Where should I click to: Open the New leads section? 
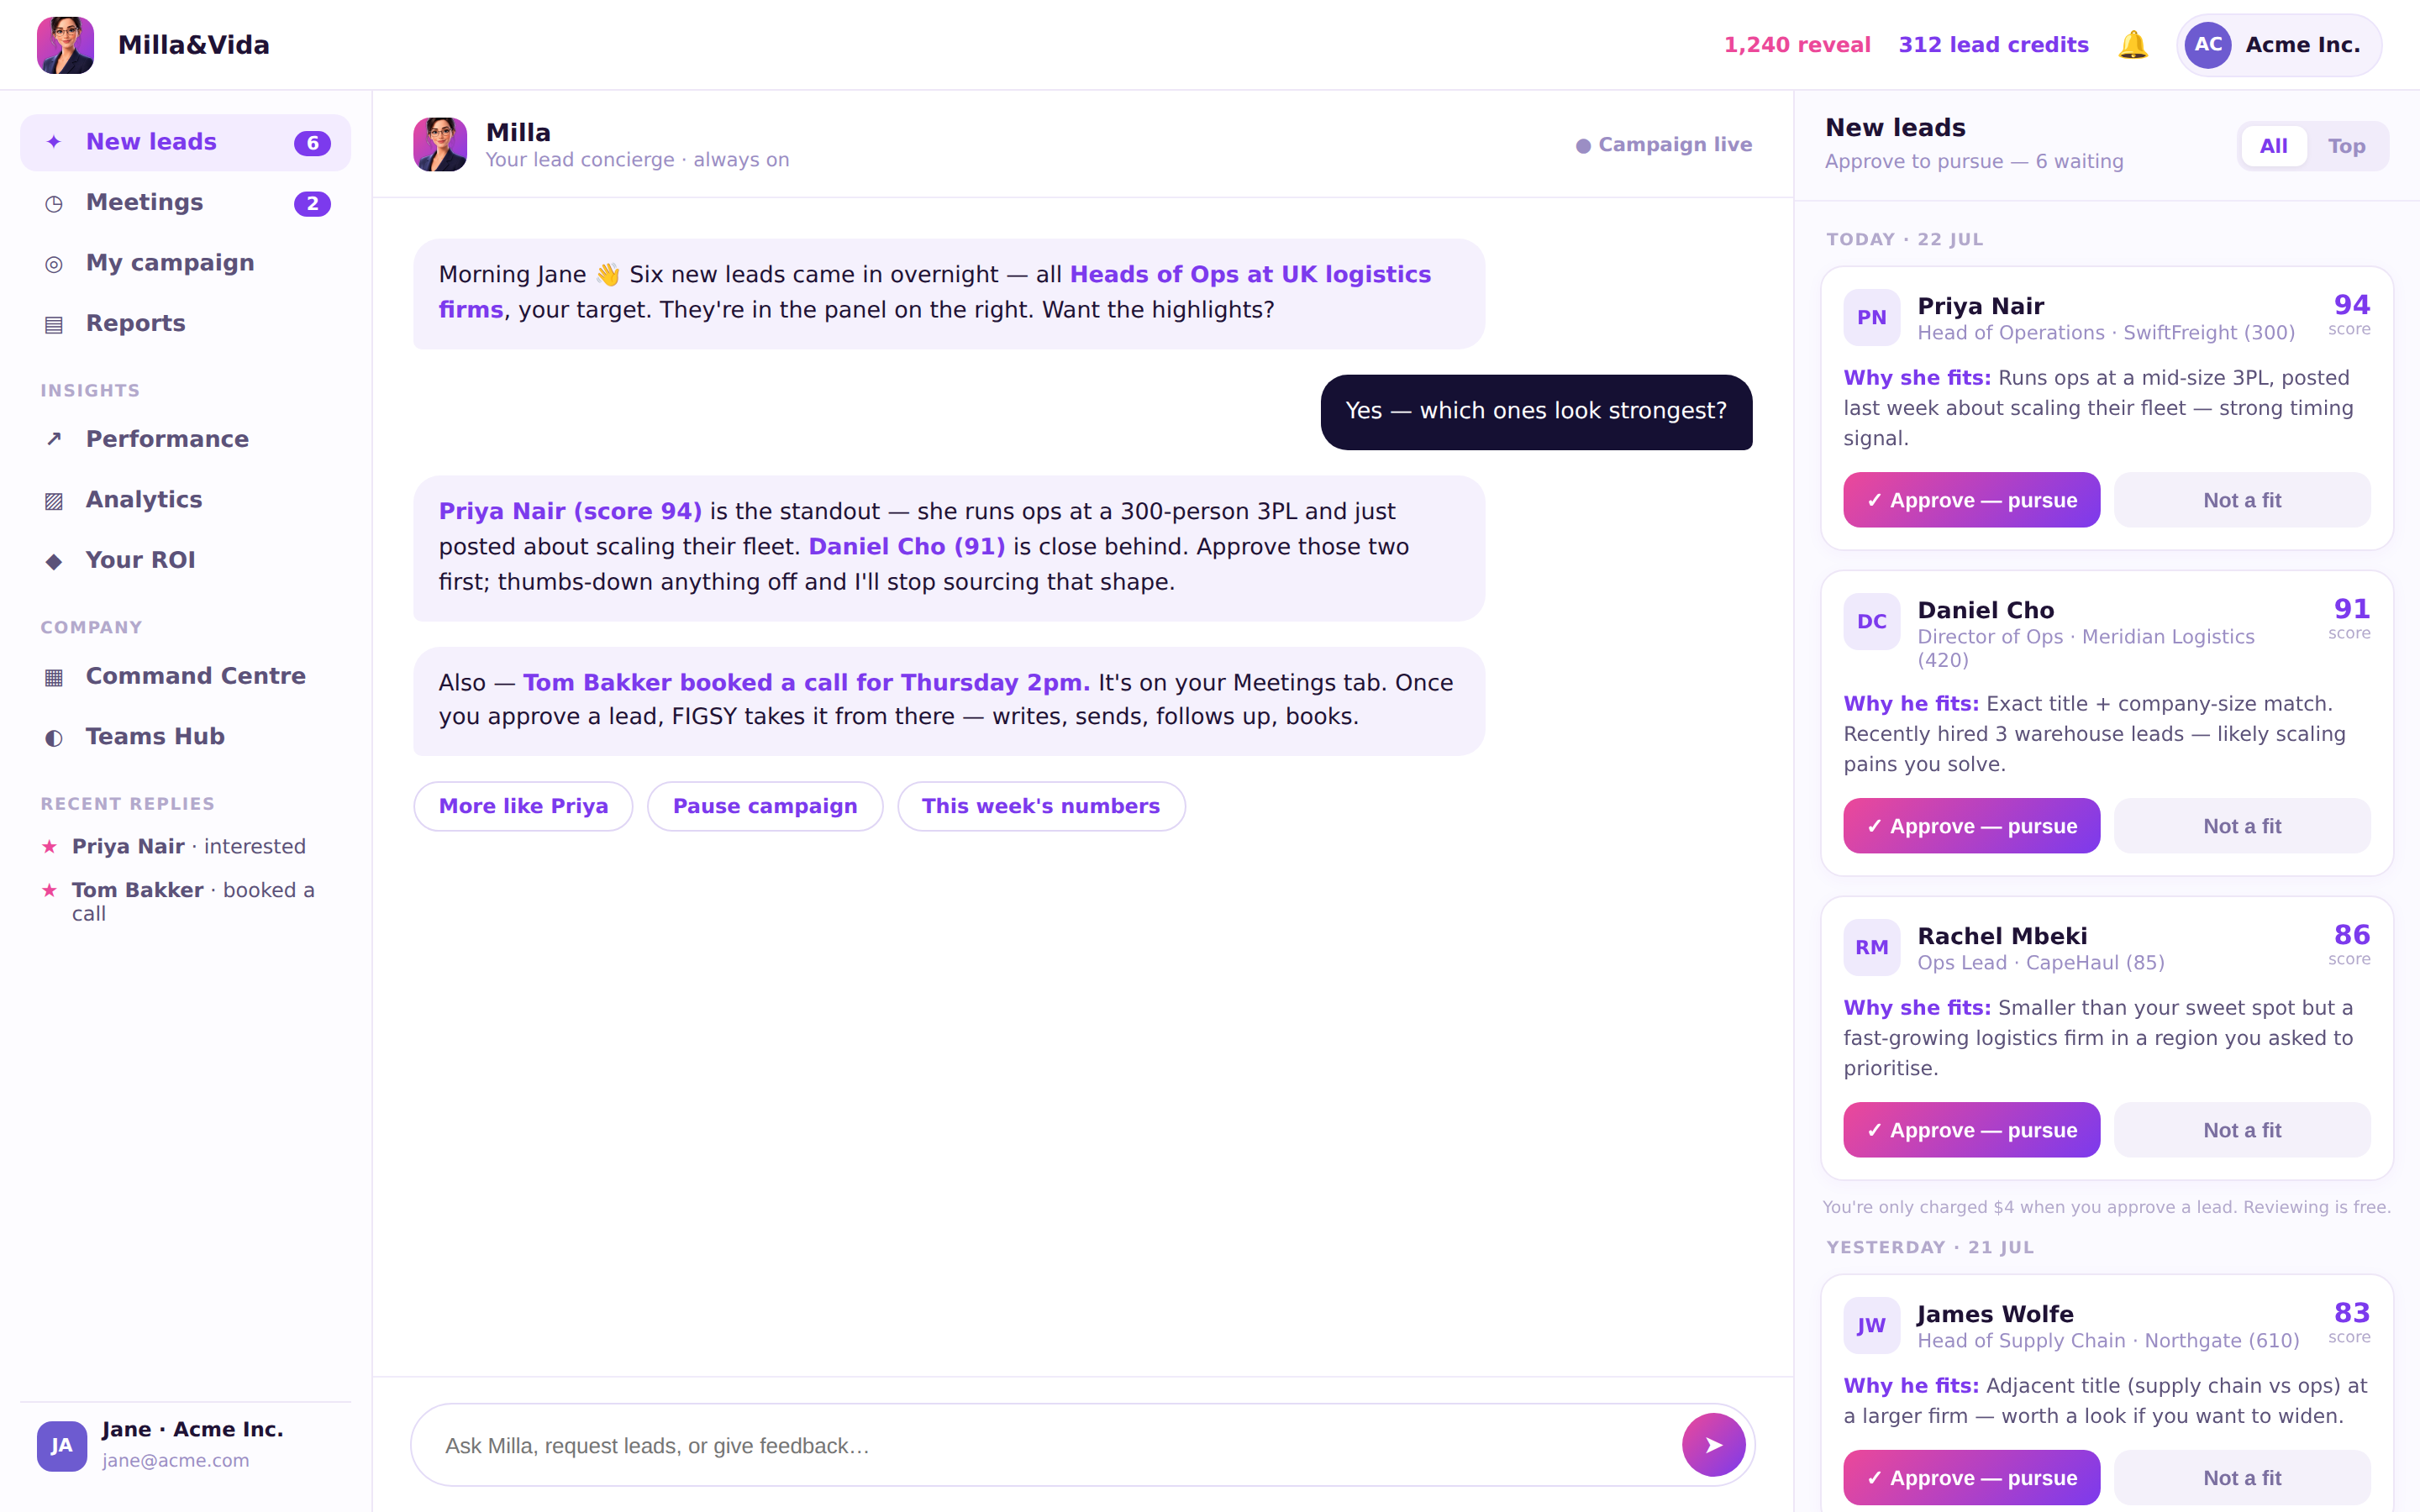[x=185, y=142]
